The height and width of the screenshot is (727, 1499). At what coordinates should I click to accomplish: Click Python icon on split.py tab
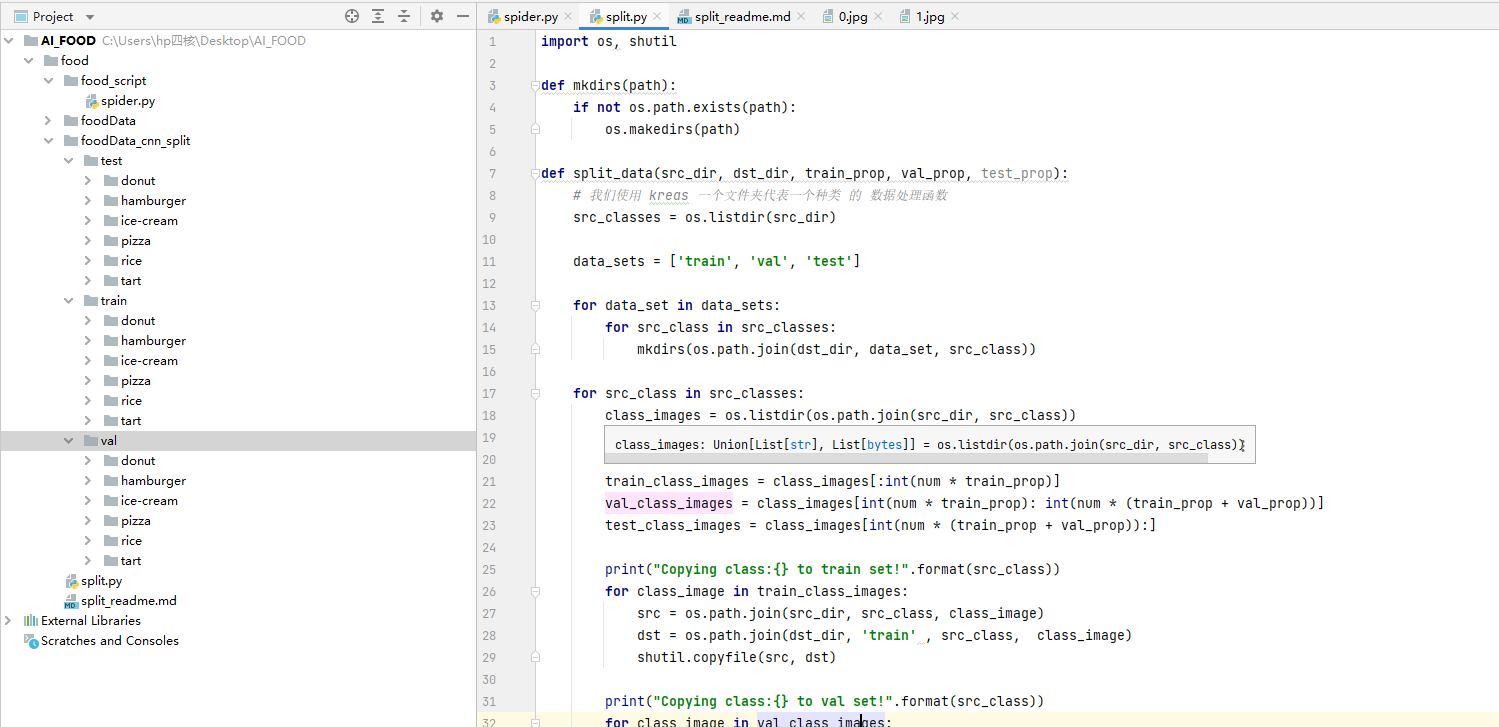596,17
